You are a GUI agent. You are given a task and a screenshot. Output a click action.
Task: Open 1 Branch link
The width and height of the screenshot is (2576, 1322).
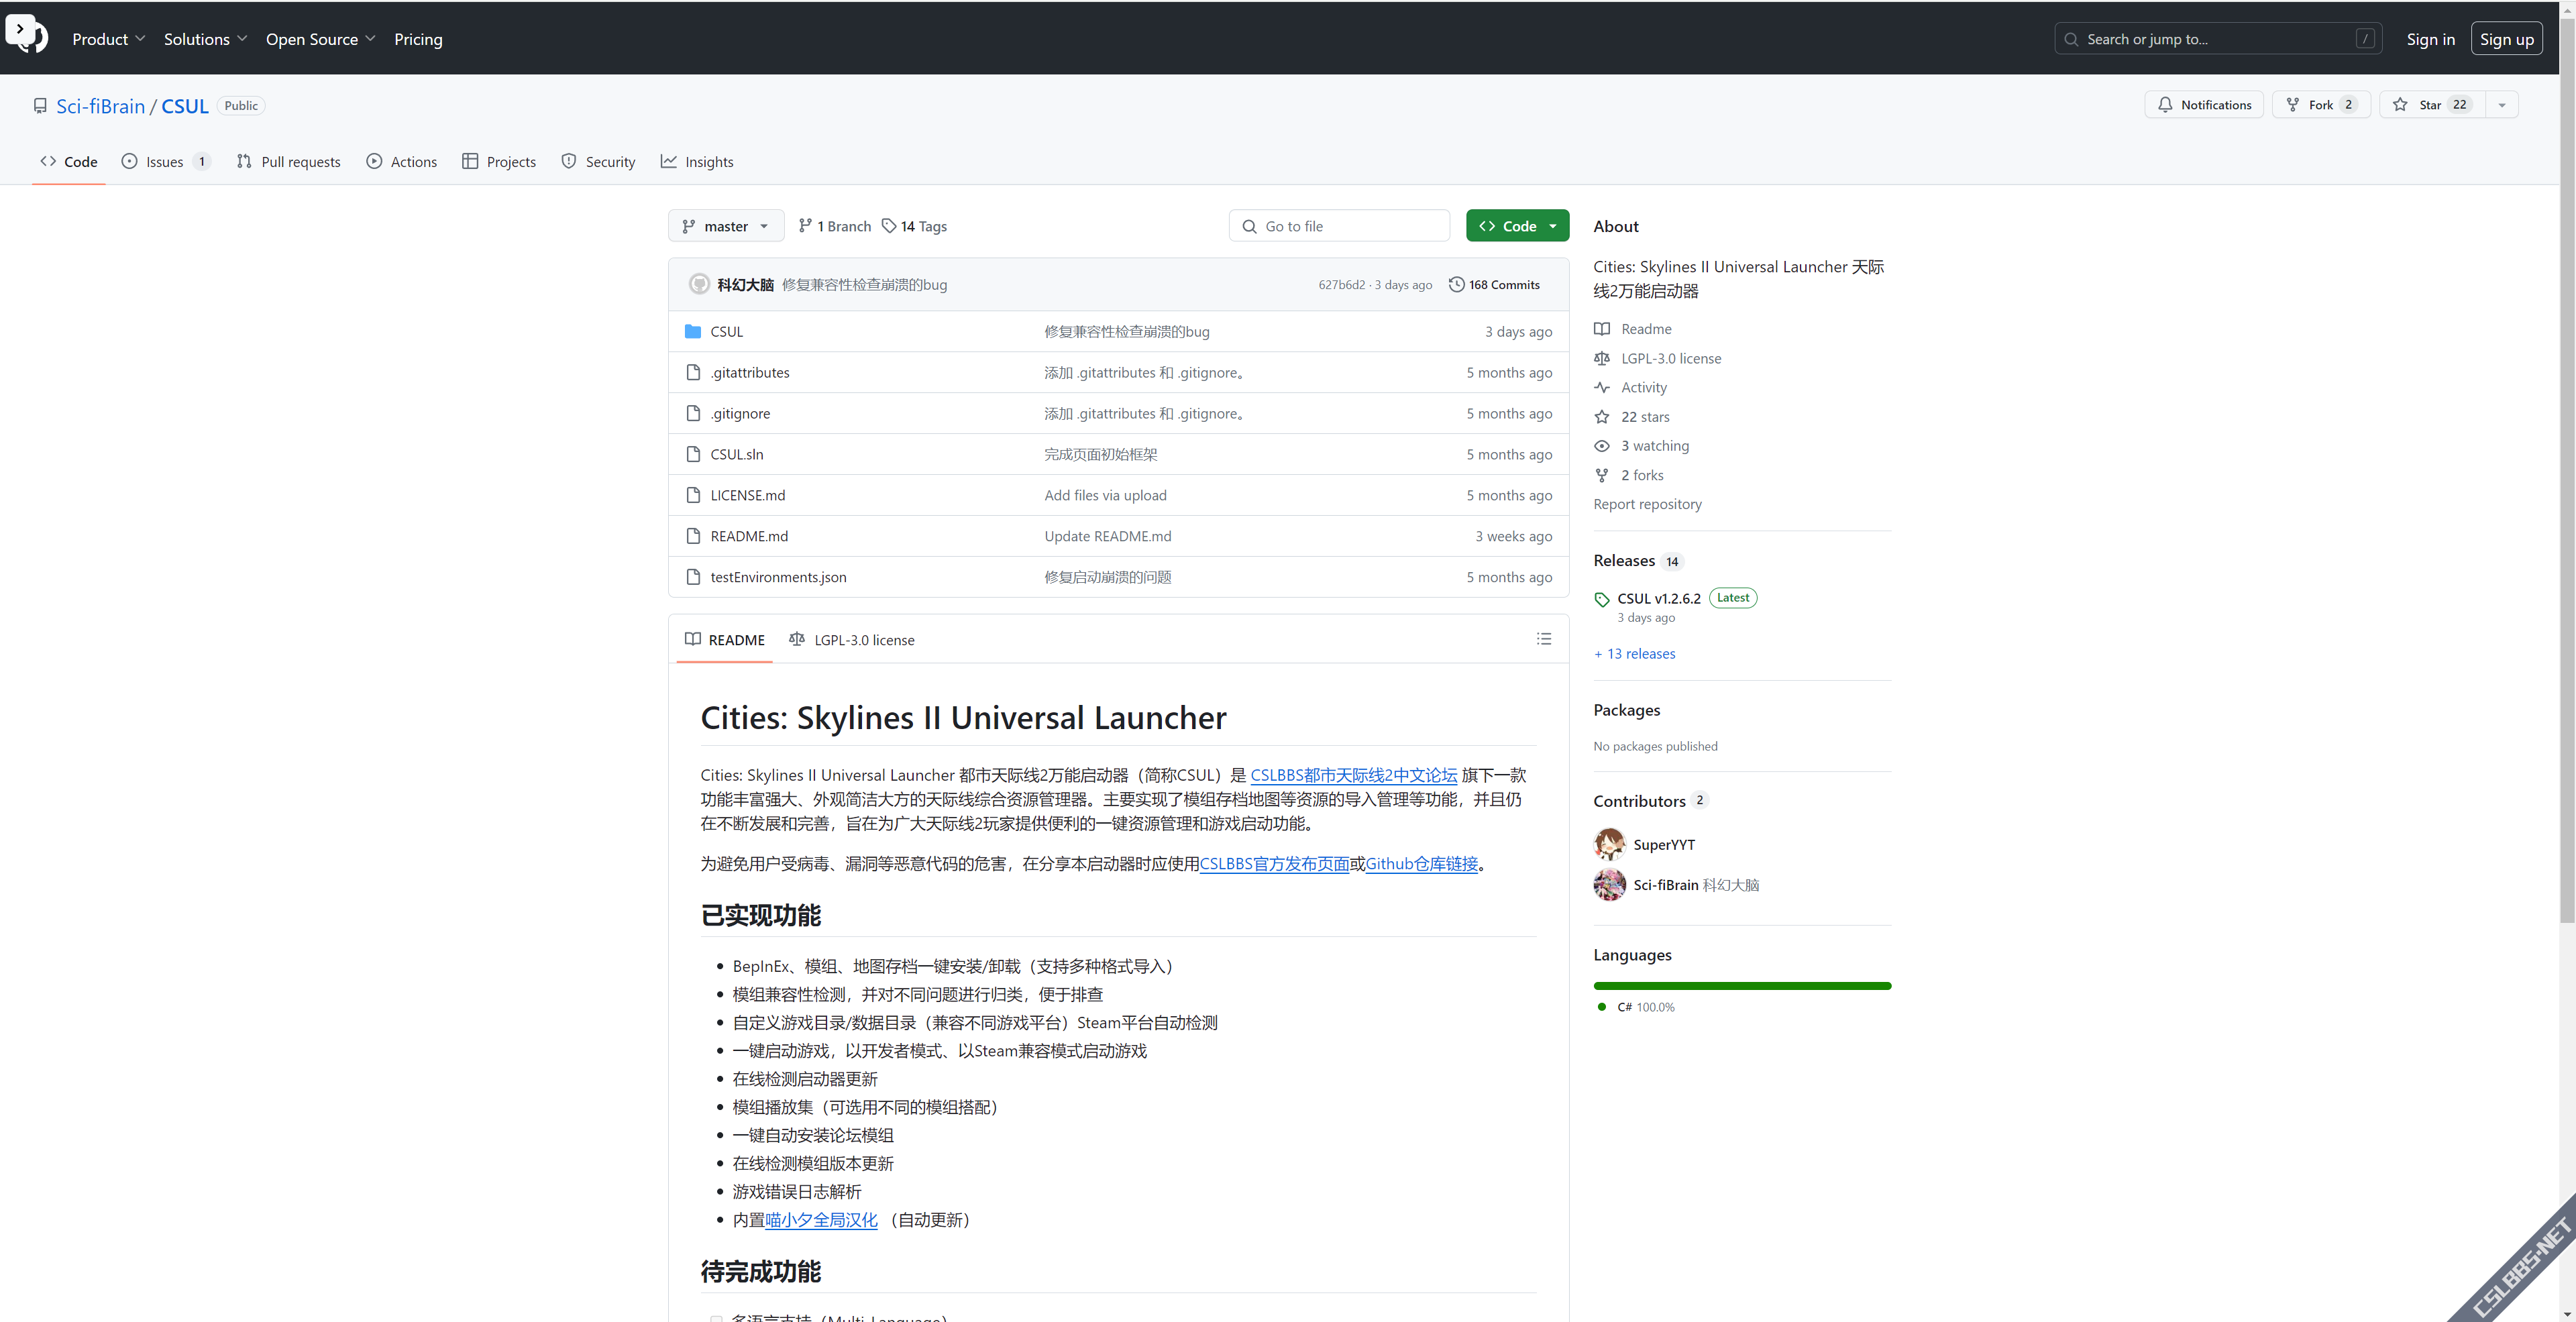tap(835, 226)
